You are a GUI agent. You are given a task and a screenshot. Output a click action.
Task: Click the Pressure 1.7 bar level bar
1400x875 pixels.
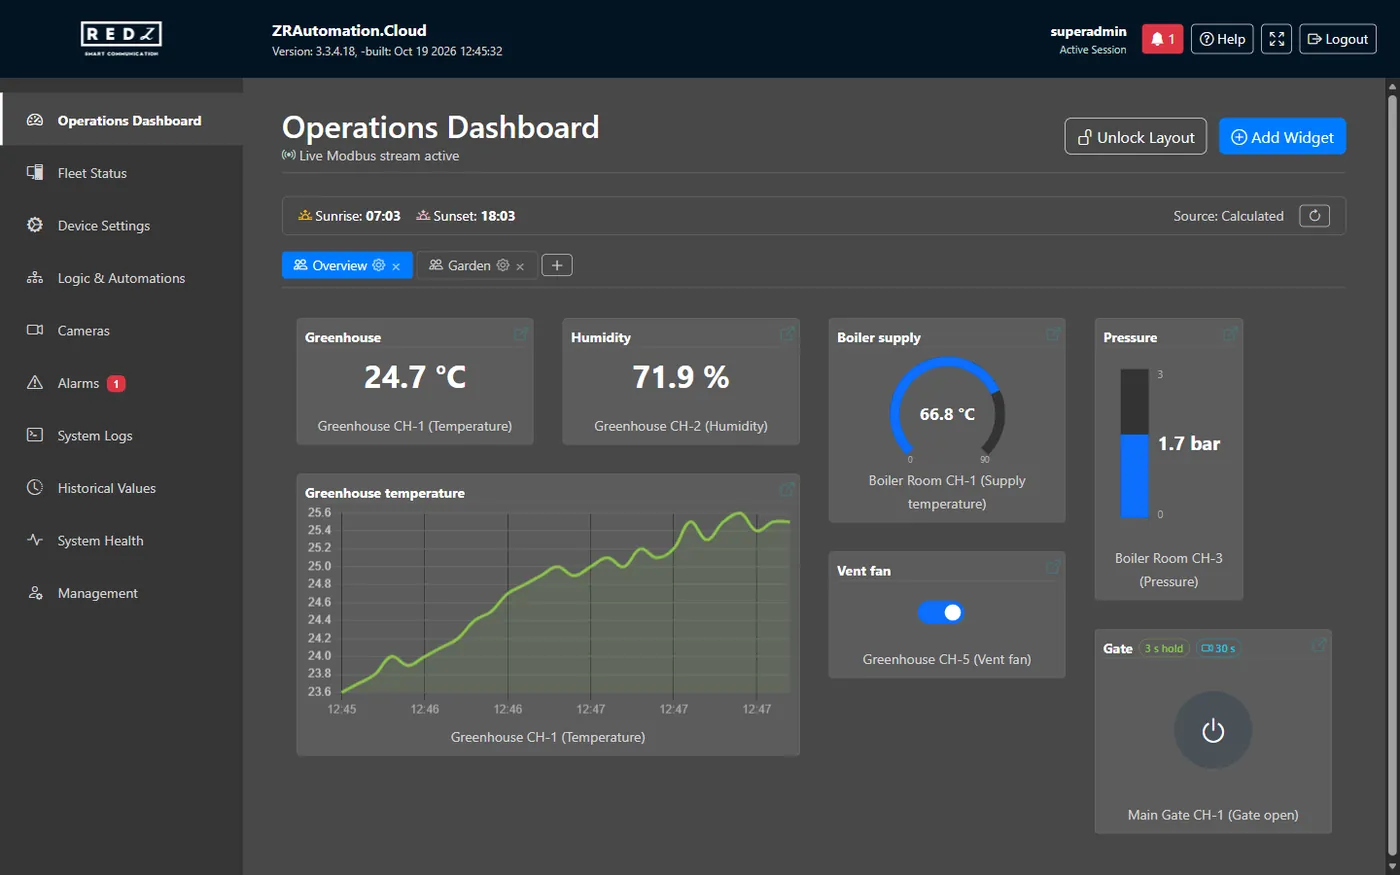click(x=1134, y=443)
